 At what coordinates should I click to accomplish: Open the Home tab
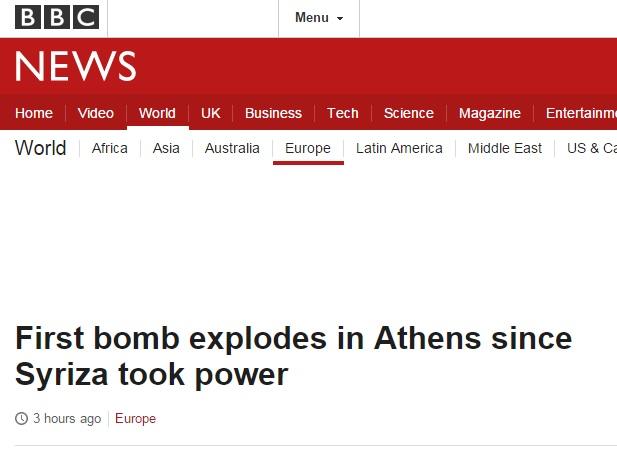coord(34,113)
